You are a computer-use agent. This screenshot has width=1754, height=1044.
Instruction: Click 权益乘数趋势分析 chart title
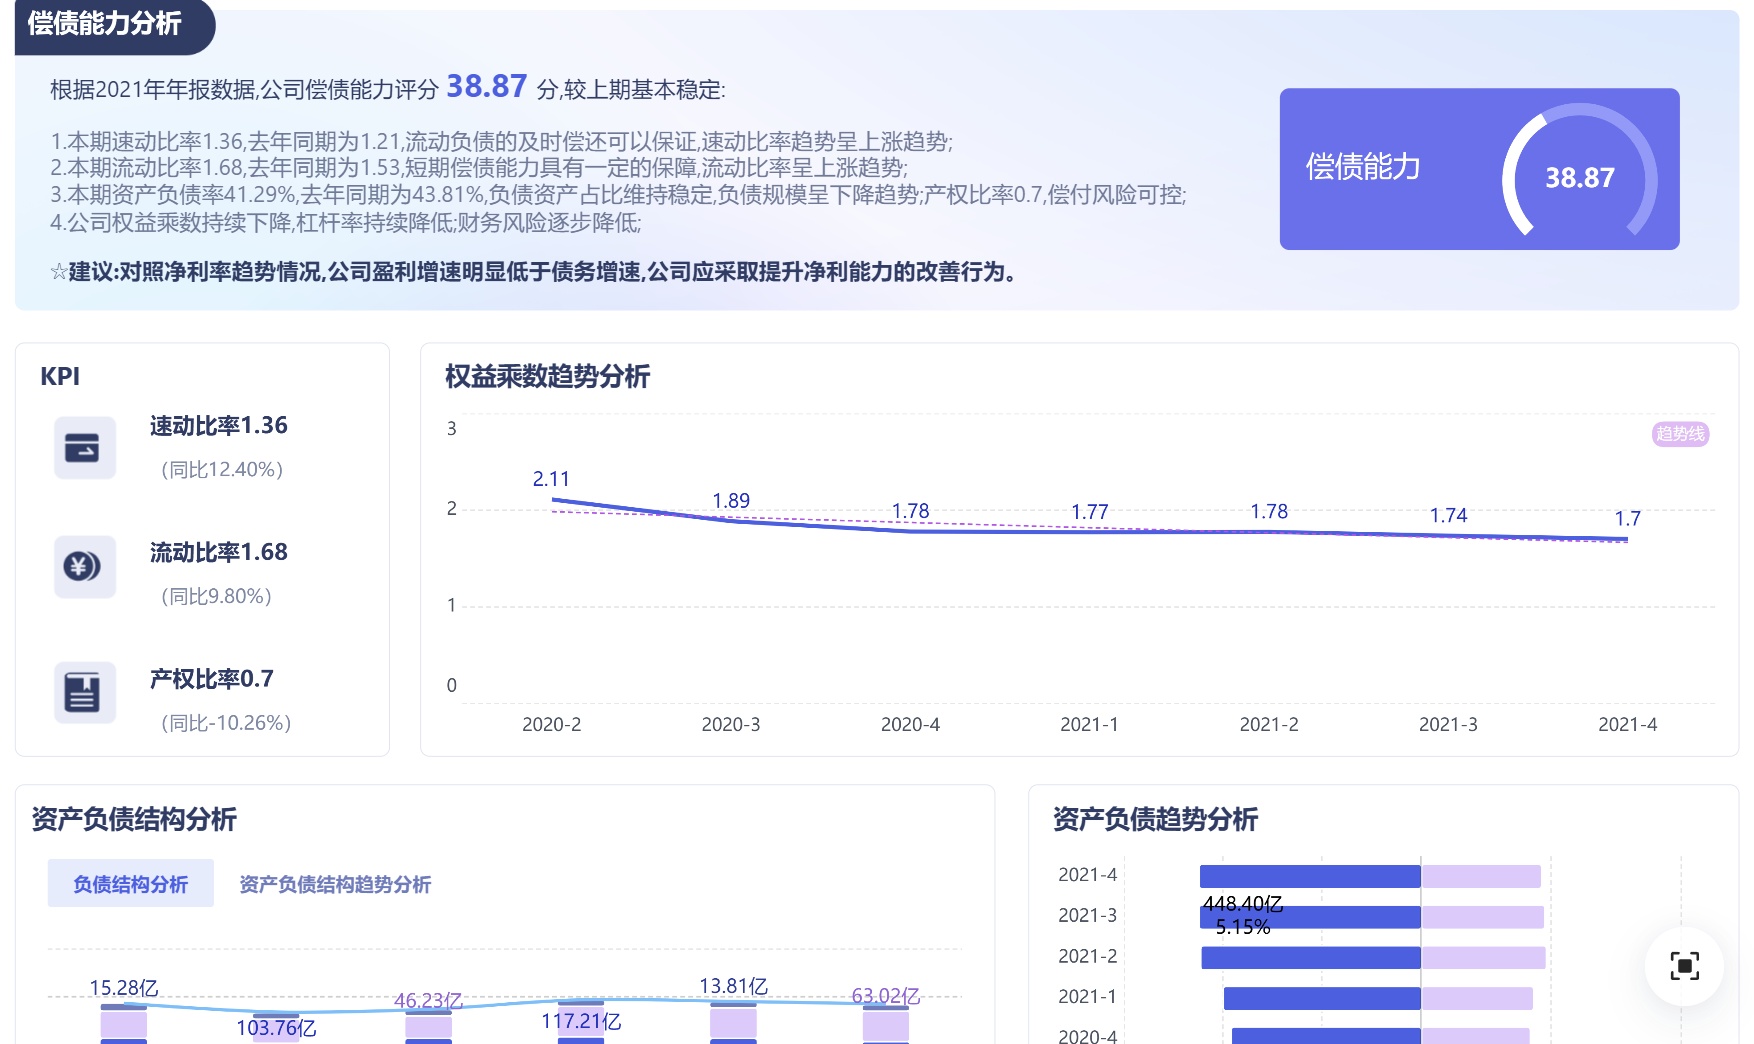(x=547, y=377)
